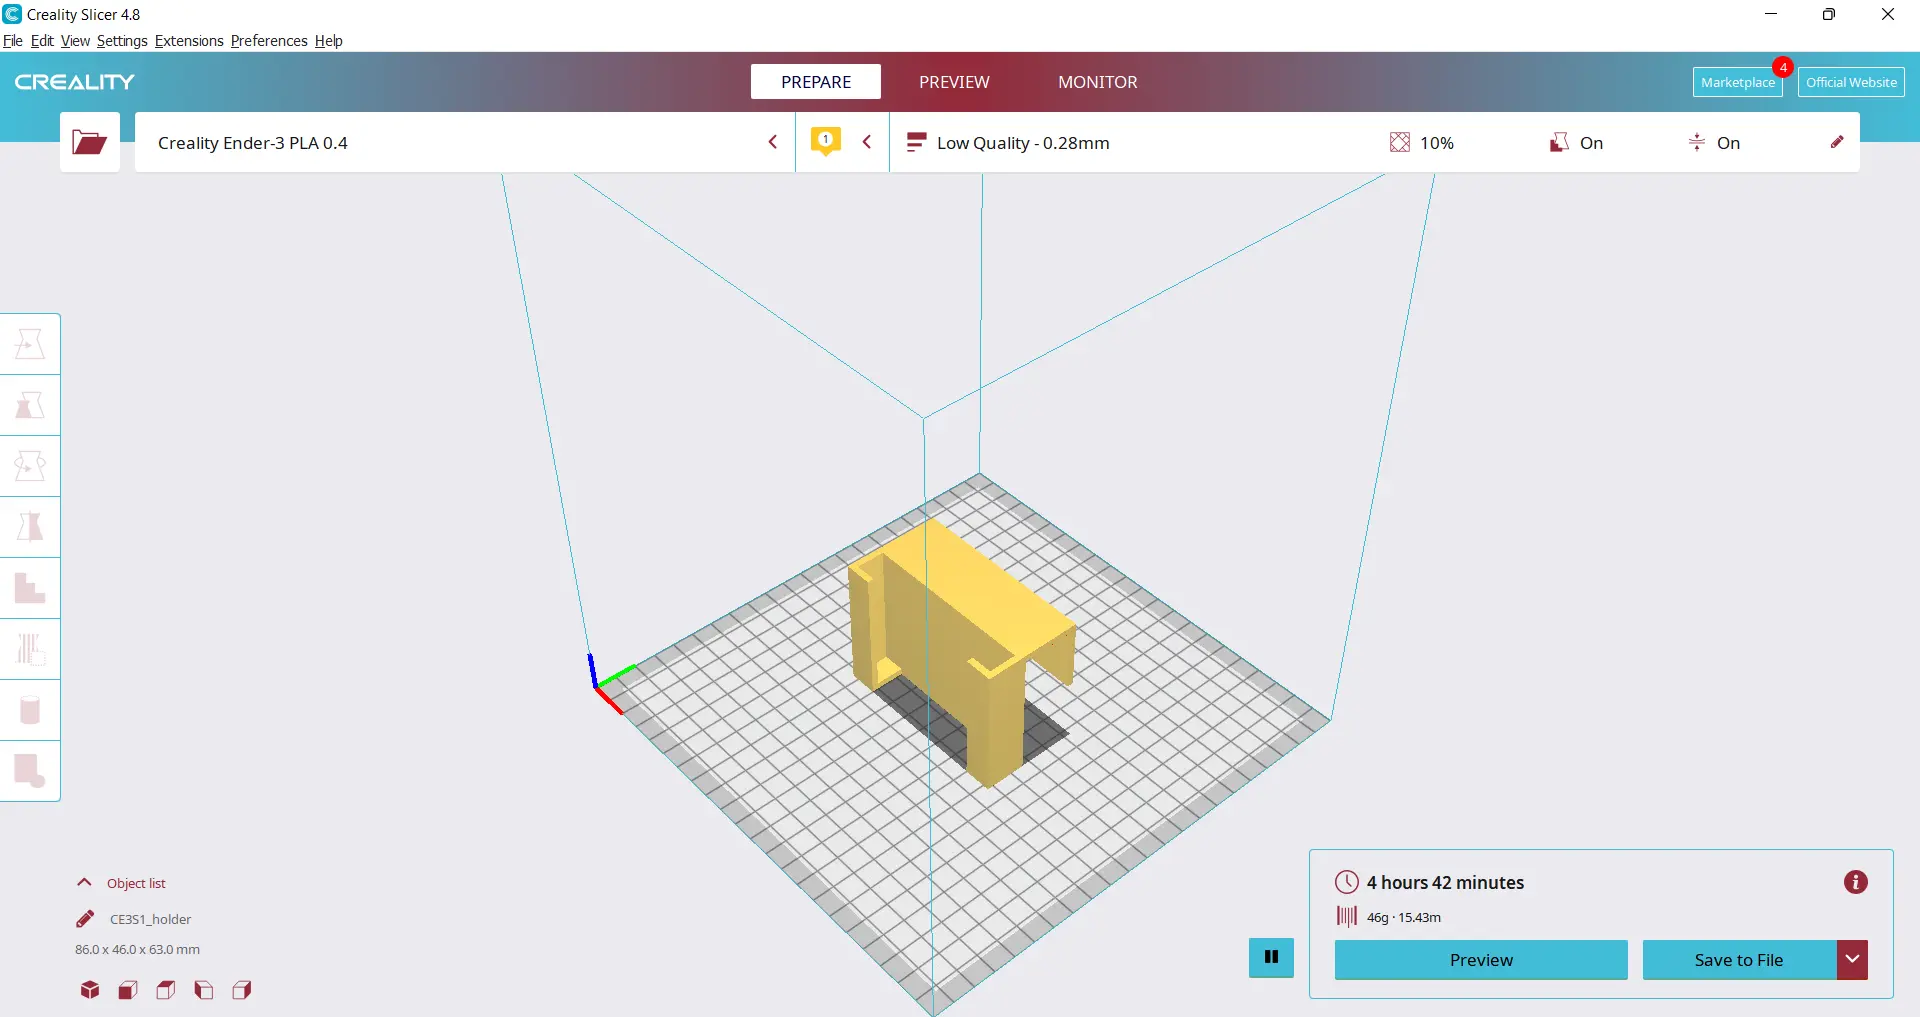Open the Creality Ender-3 PLA 0.4 printer selector
This screenshot has height=1017, width=1920.
point(465,142)
